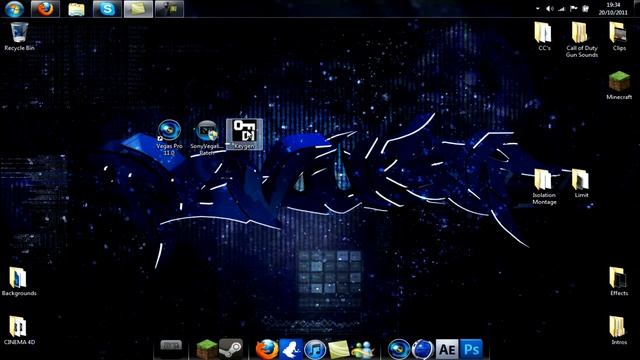Select the SonyVegas Patch desktop icon
The image size is (640, 360).
coord(207,137)
